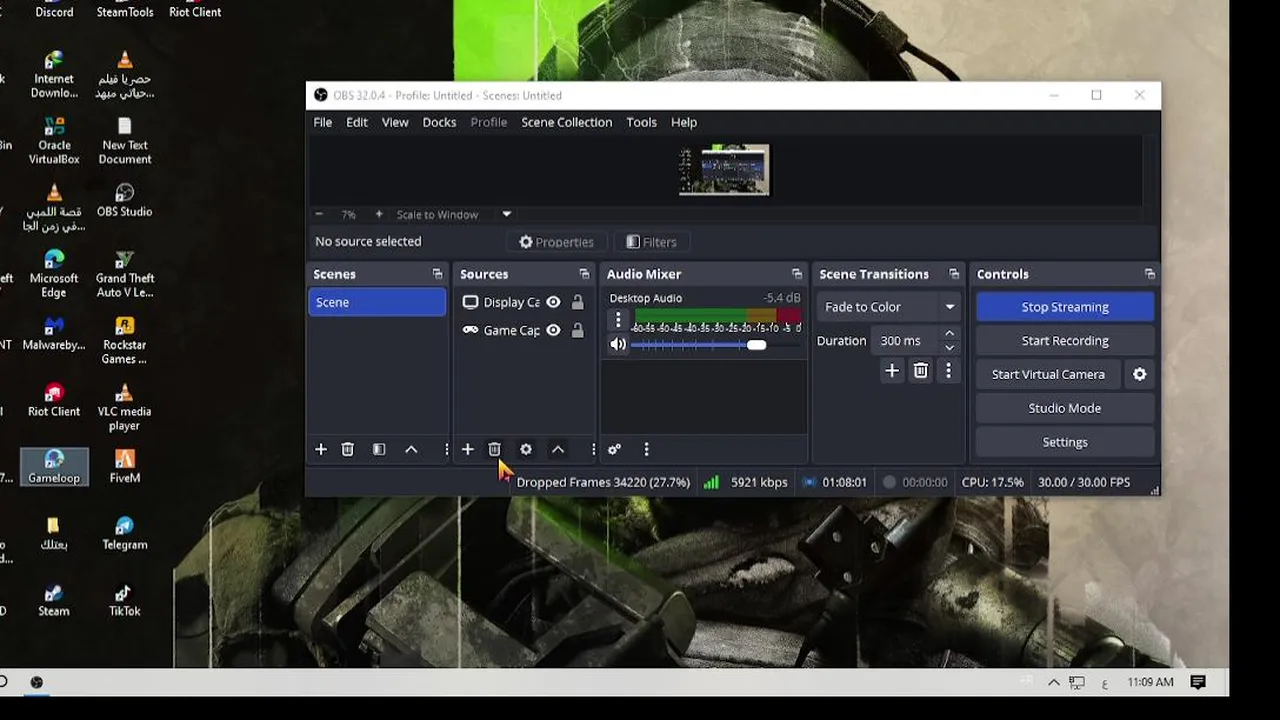The width and height of the screenshot is (1280, 720).
Task: Open scene filters from the Scenes toolbar
Action: click(379, 450)
